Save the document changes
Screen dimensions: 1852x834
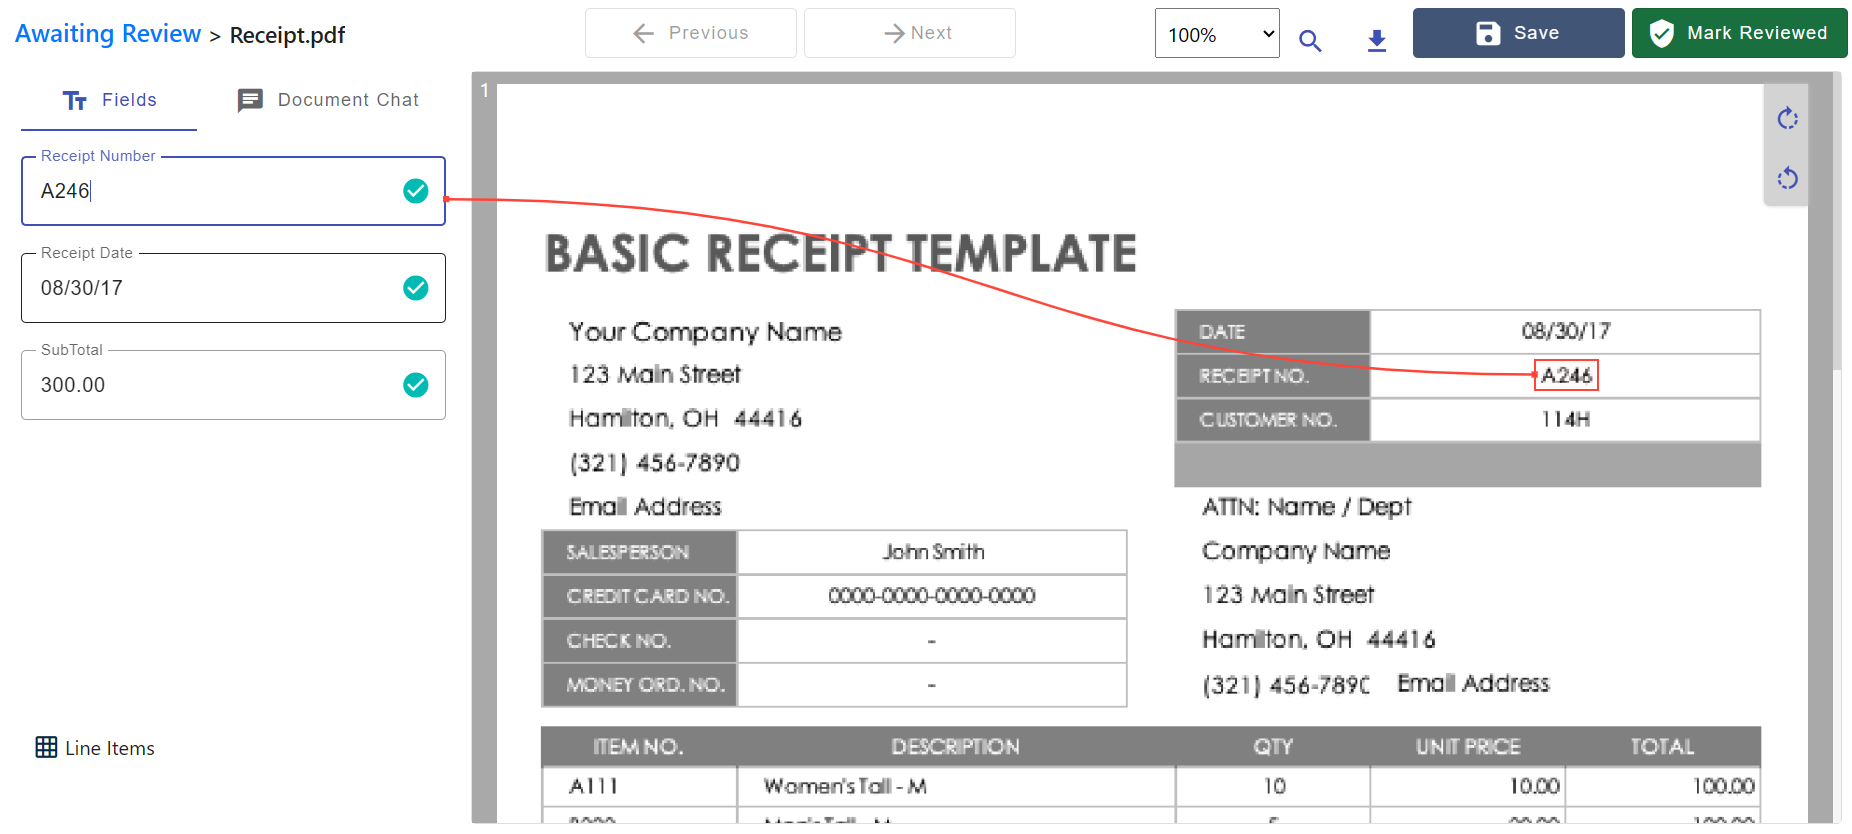pyautogui.click(x=1517, y=33)
